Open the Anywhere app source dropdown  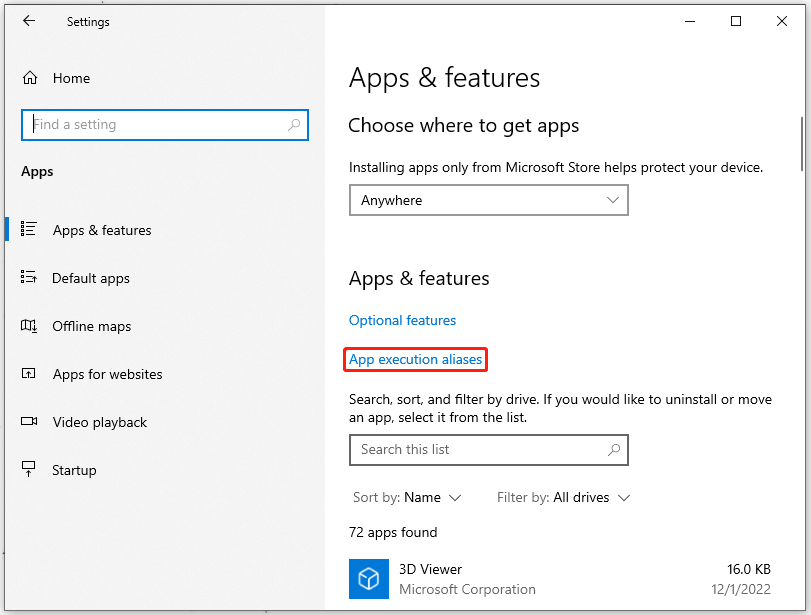point(489,200)
